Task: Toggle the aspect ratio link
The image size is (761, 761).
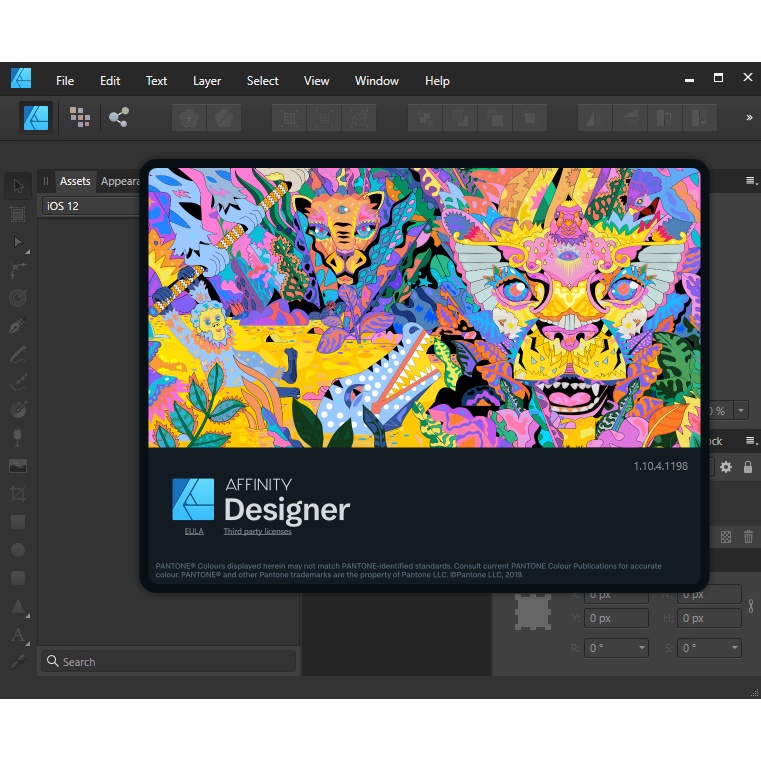Action: point(751,606)
